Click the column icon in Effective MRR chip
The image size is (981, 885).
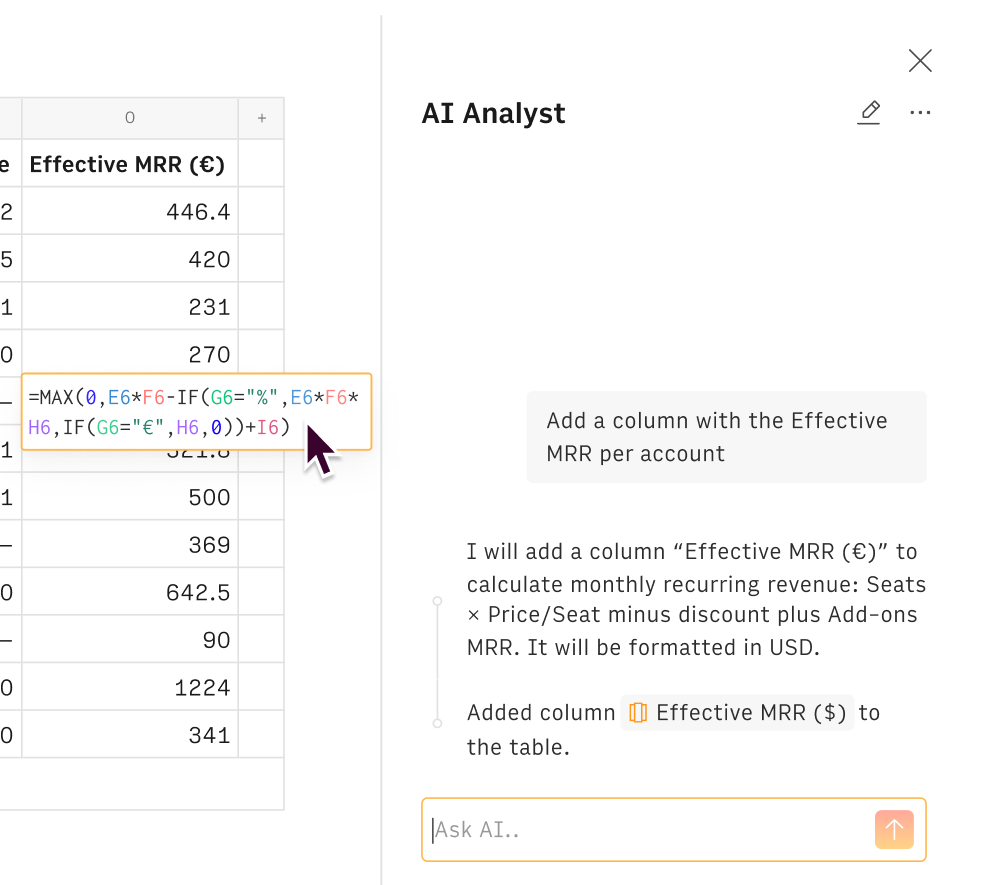(637, 713)
